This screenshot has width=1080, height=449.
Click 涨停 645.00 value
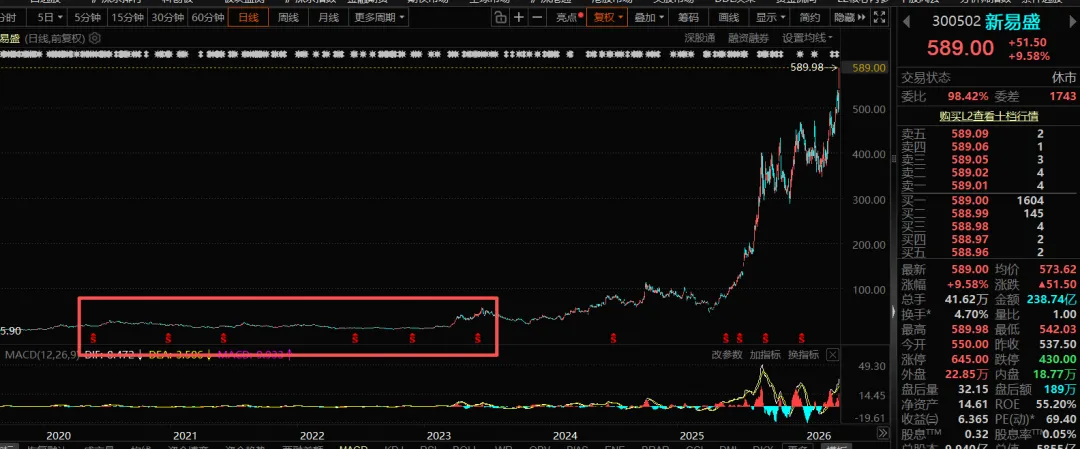click(970, 359)
